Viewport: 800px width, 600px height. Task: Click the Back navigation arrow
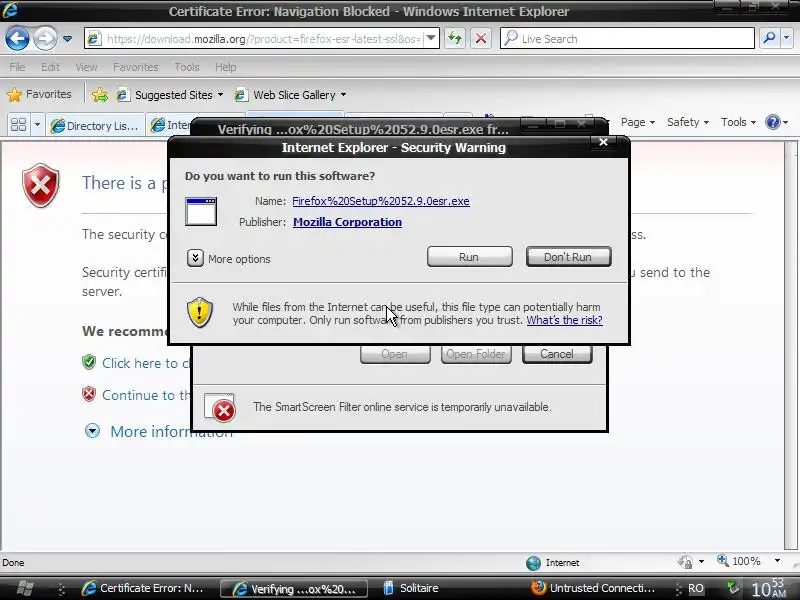pyautogui.click(x=17, y=39)
